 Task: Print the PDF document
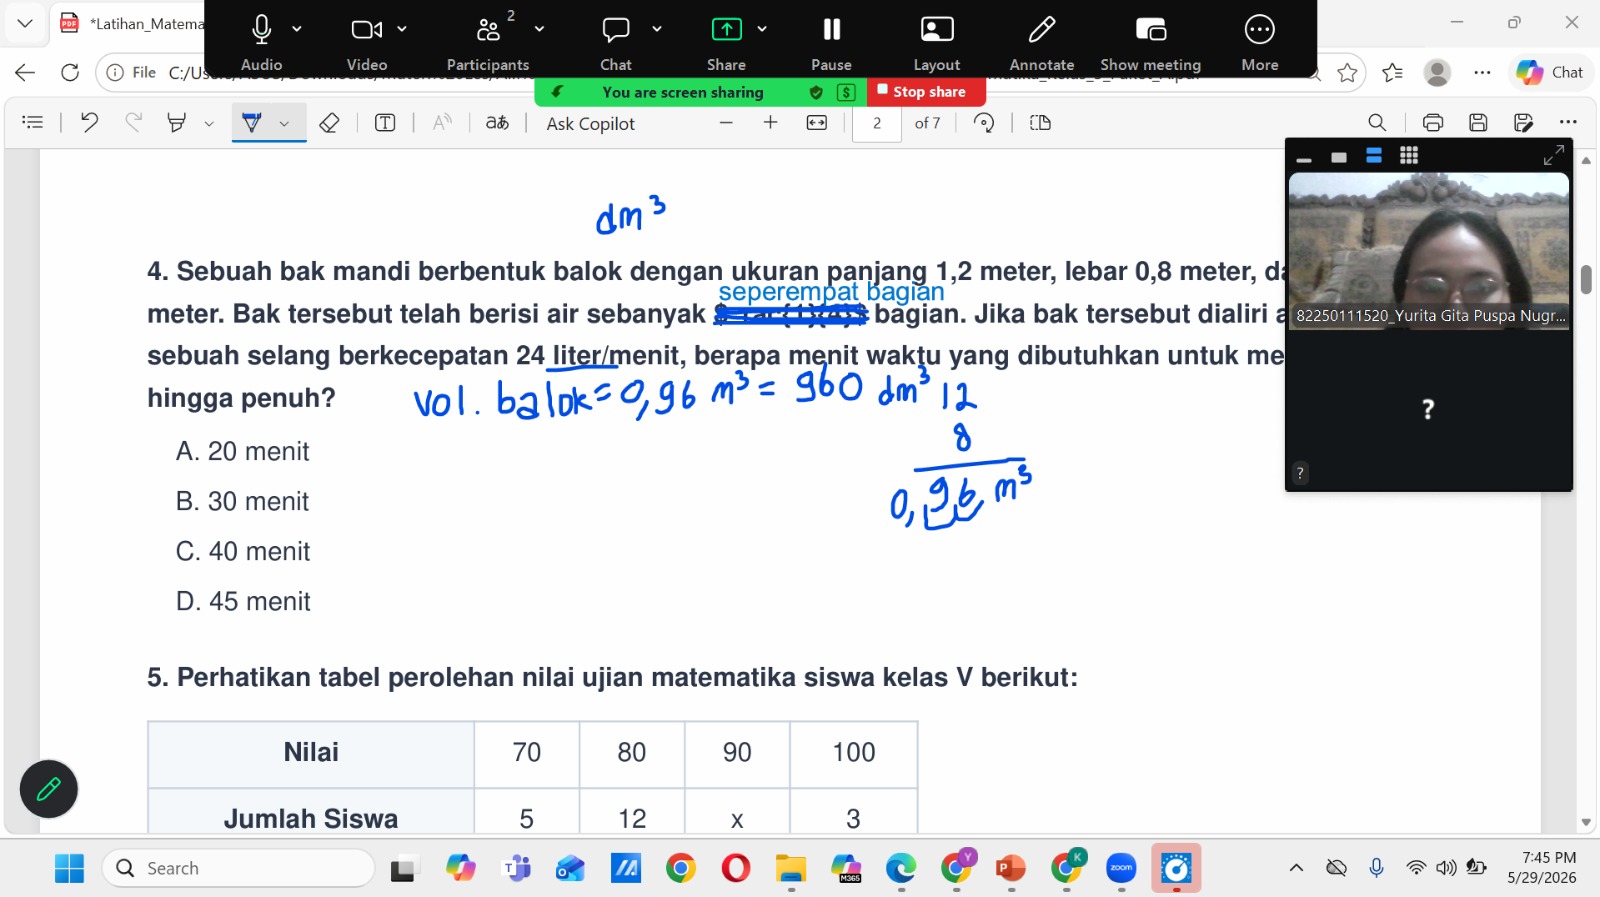[x=1433, y=123]
